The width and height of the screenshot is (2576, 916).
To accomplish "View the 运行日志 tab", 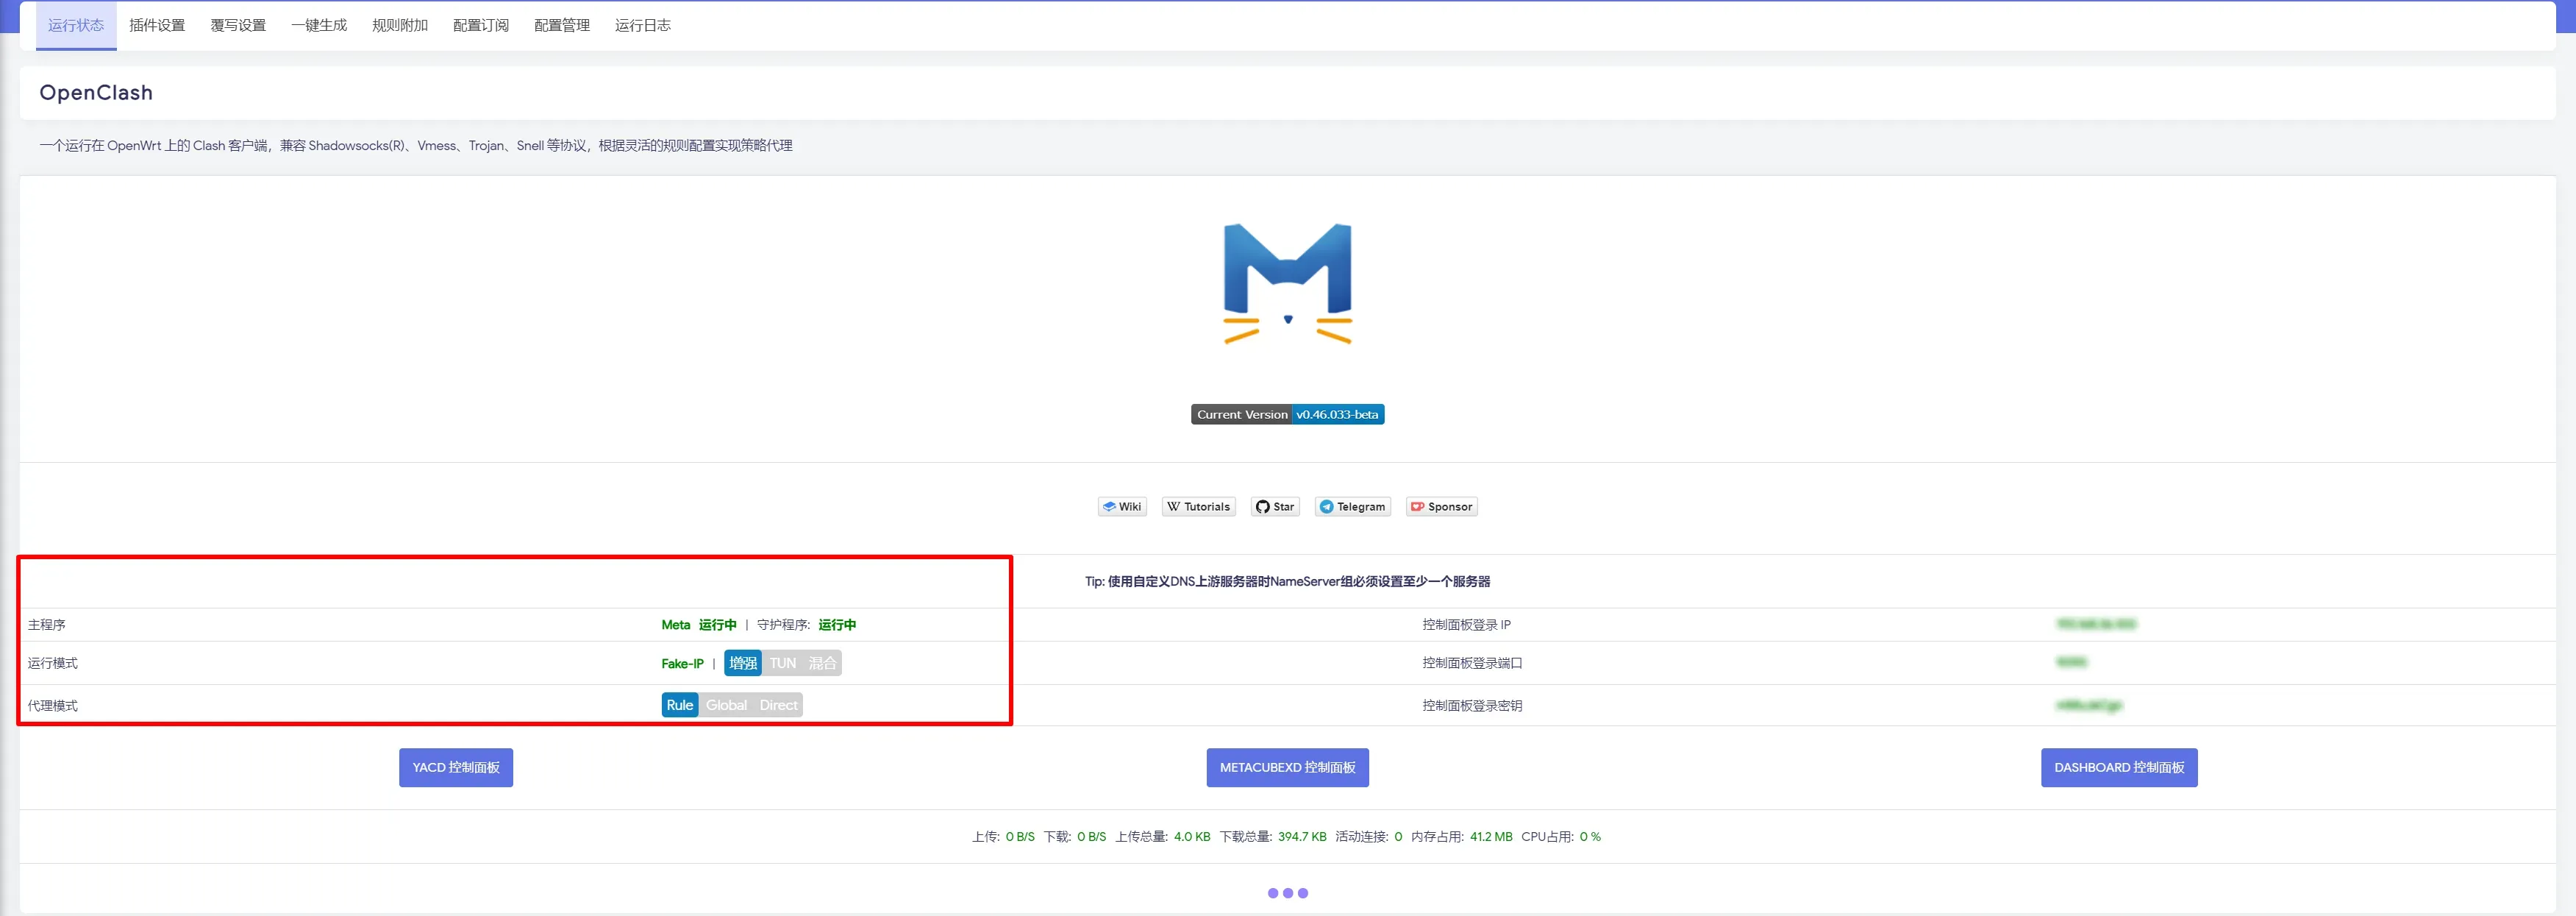I will click(643, 25).
